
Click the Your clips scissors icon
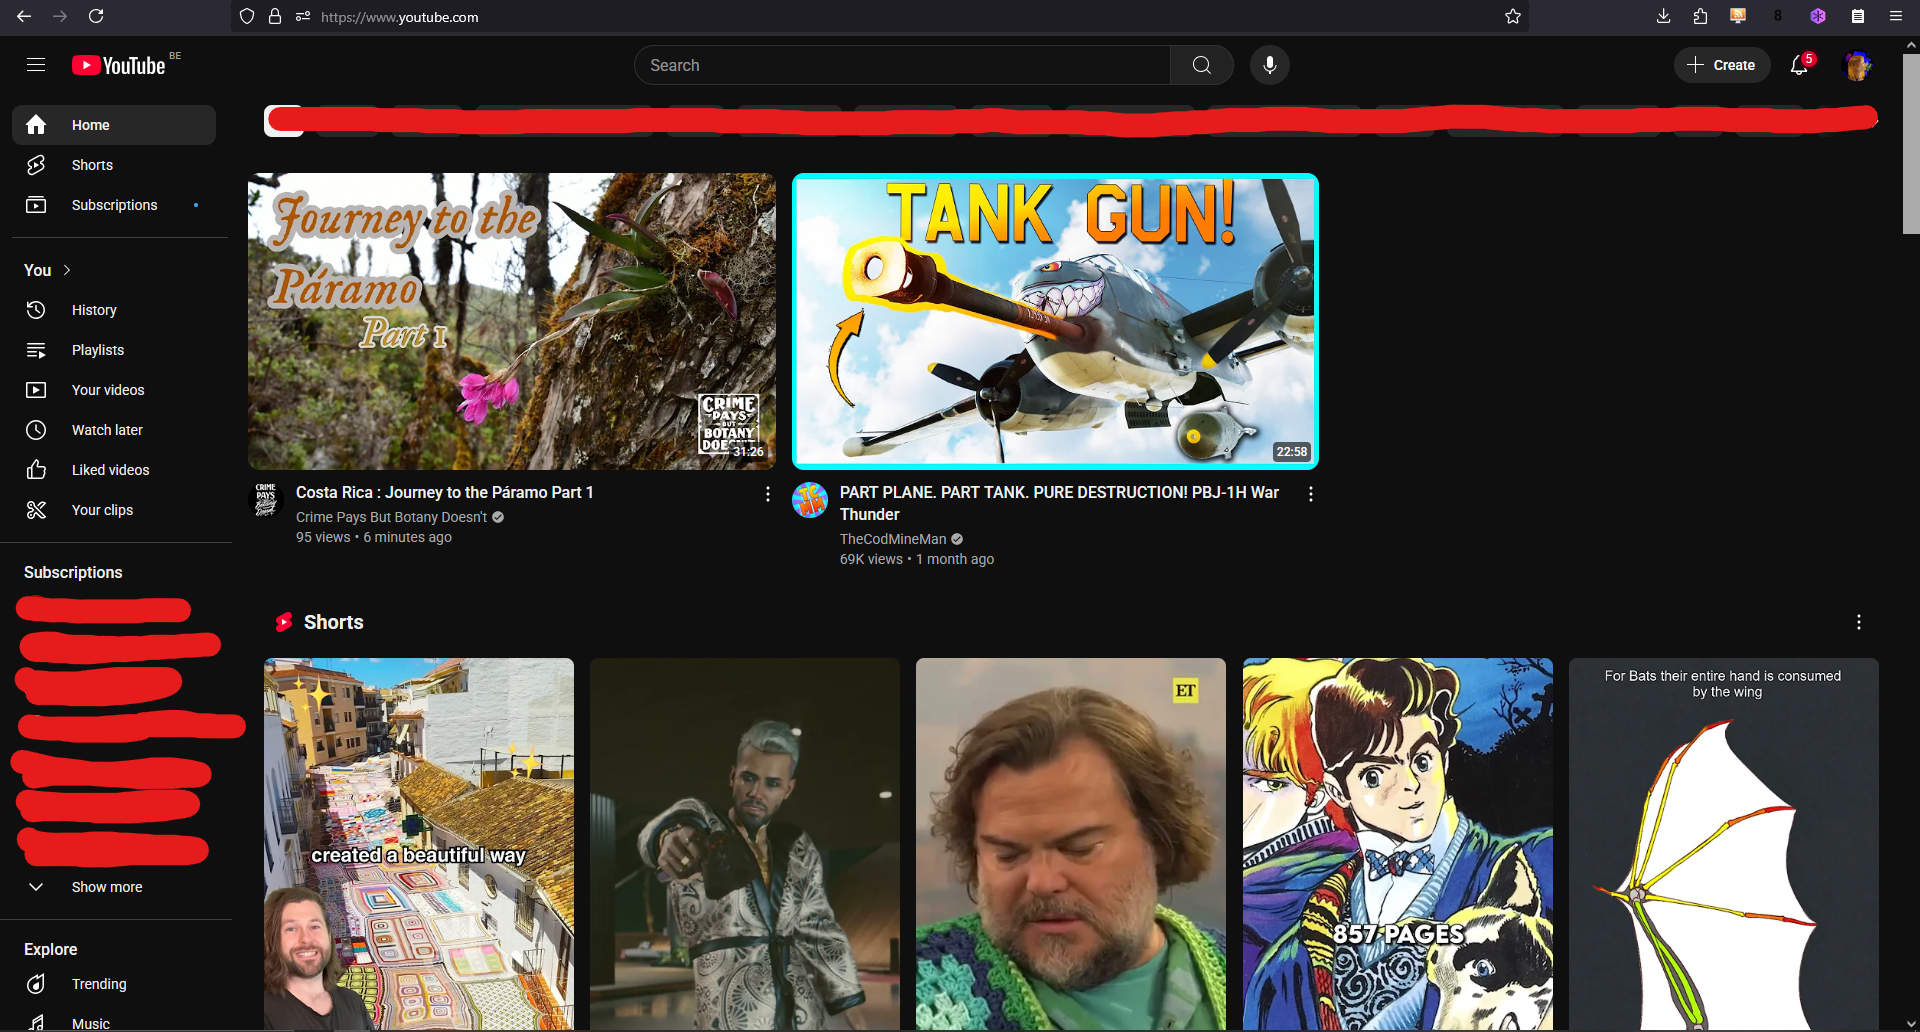36,510
